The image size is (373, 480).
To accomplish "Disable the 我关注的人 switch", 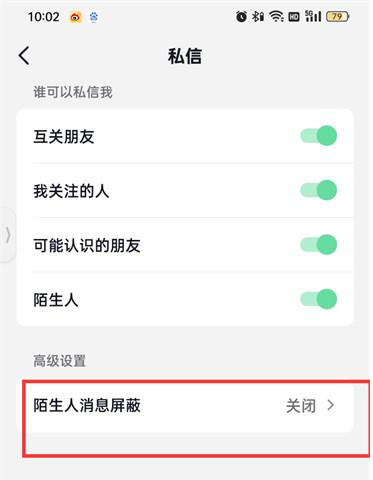I will [319, 190].
